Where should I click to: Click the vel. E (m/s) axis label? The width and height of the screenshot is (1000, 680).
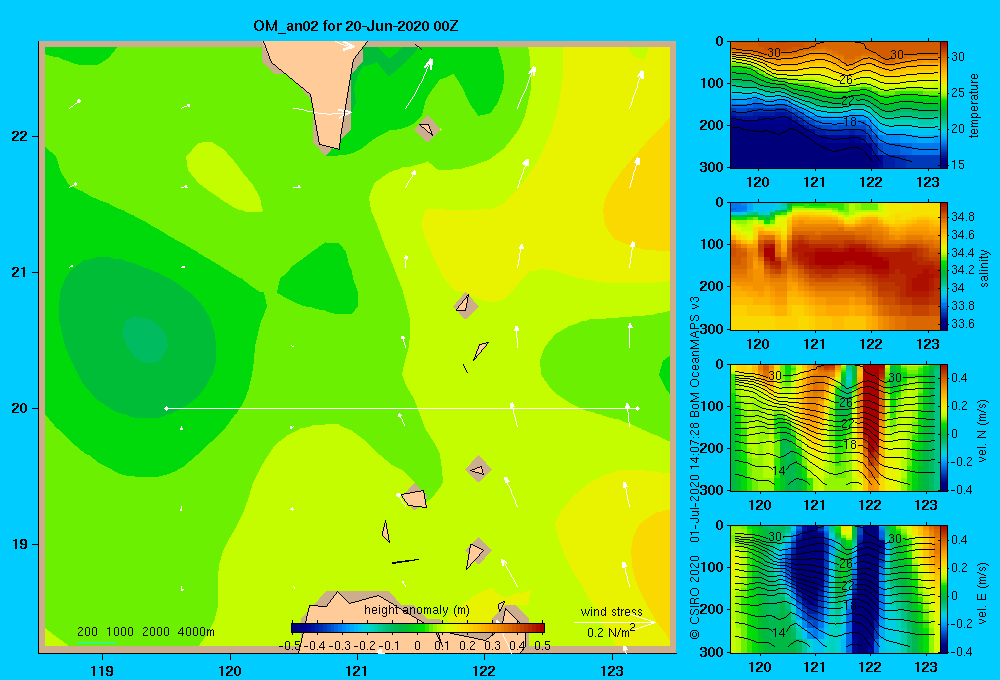pos(983,593)
